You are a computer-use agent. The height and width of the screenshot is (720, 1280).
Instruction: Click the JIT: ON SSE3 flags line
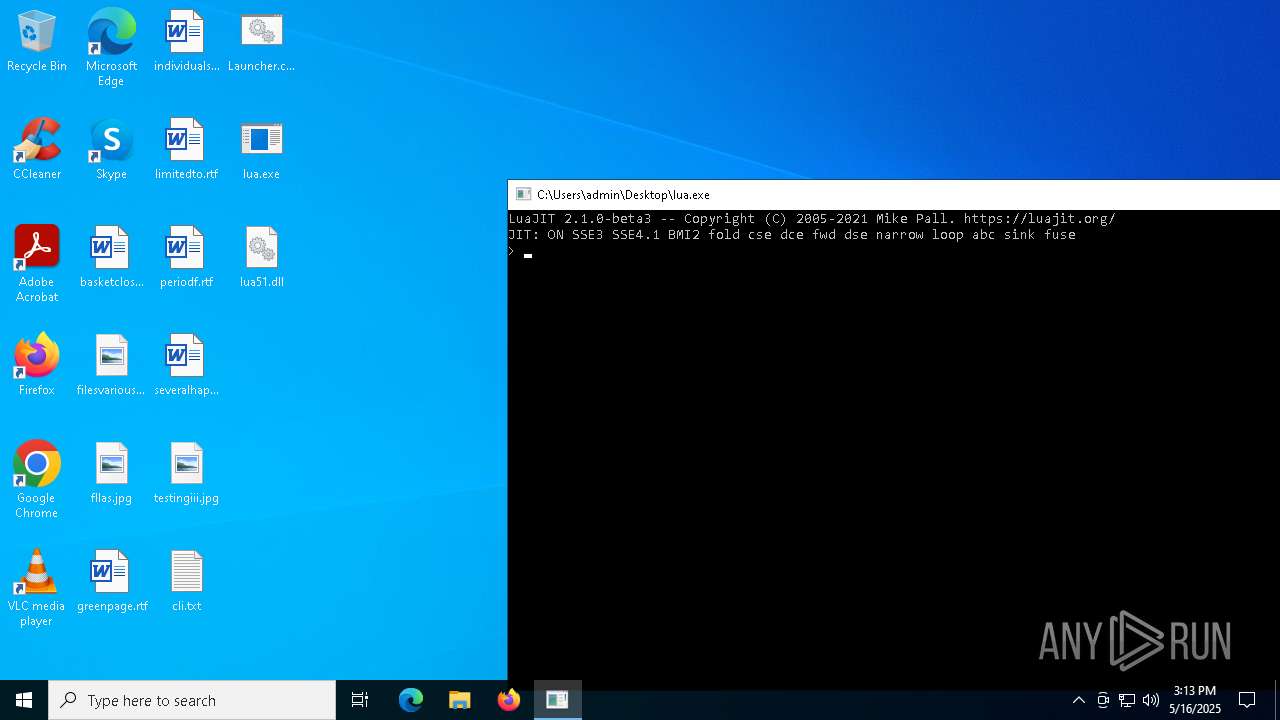click(792, 235)
